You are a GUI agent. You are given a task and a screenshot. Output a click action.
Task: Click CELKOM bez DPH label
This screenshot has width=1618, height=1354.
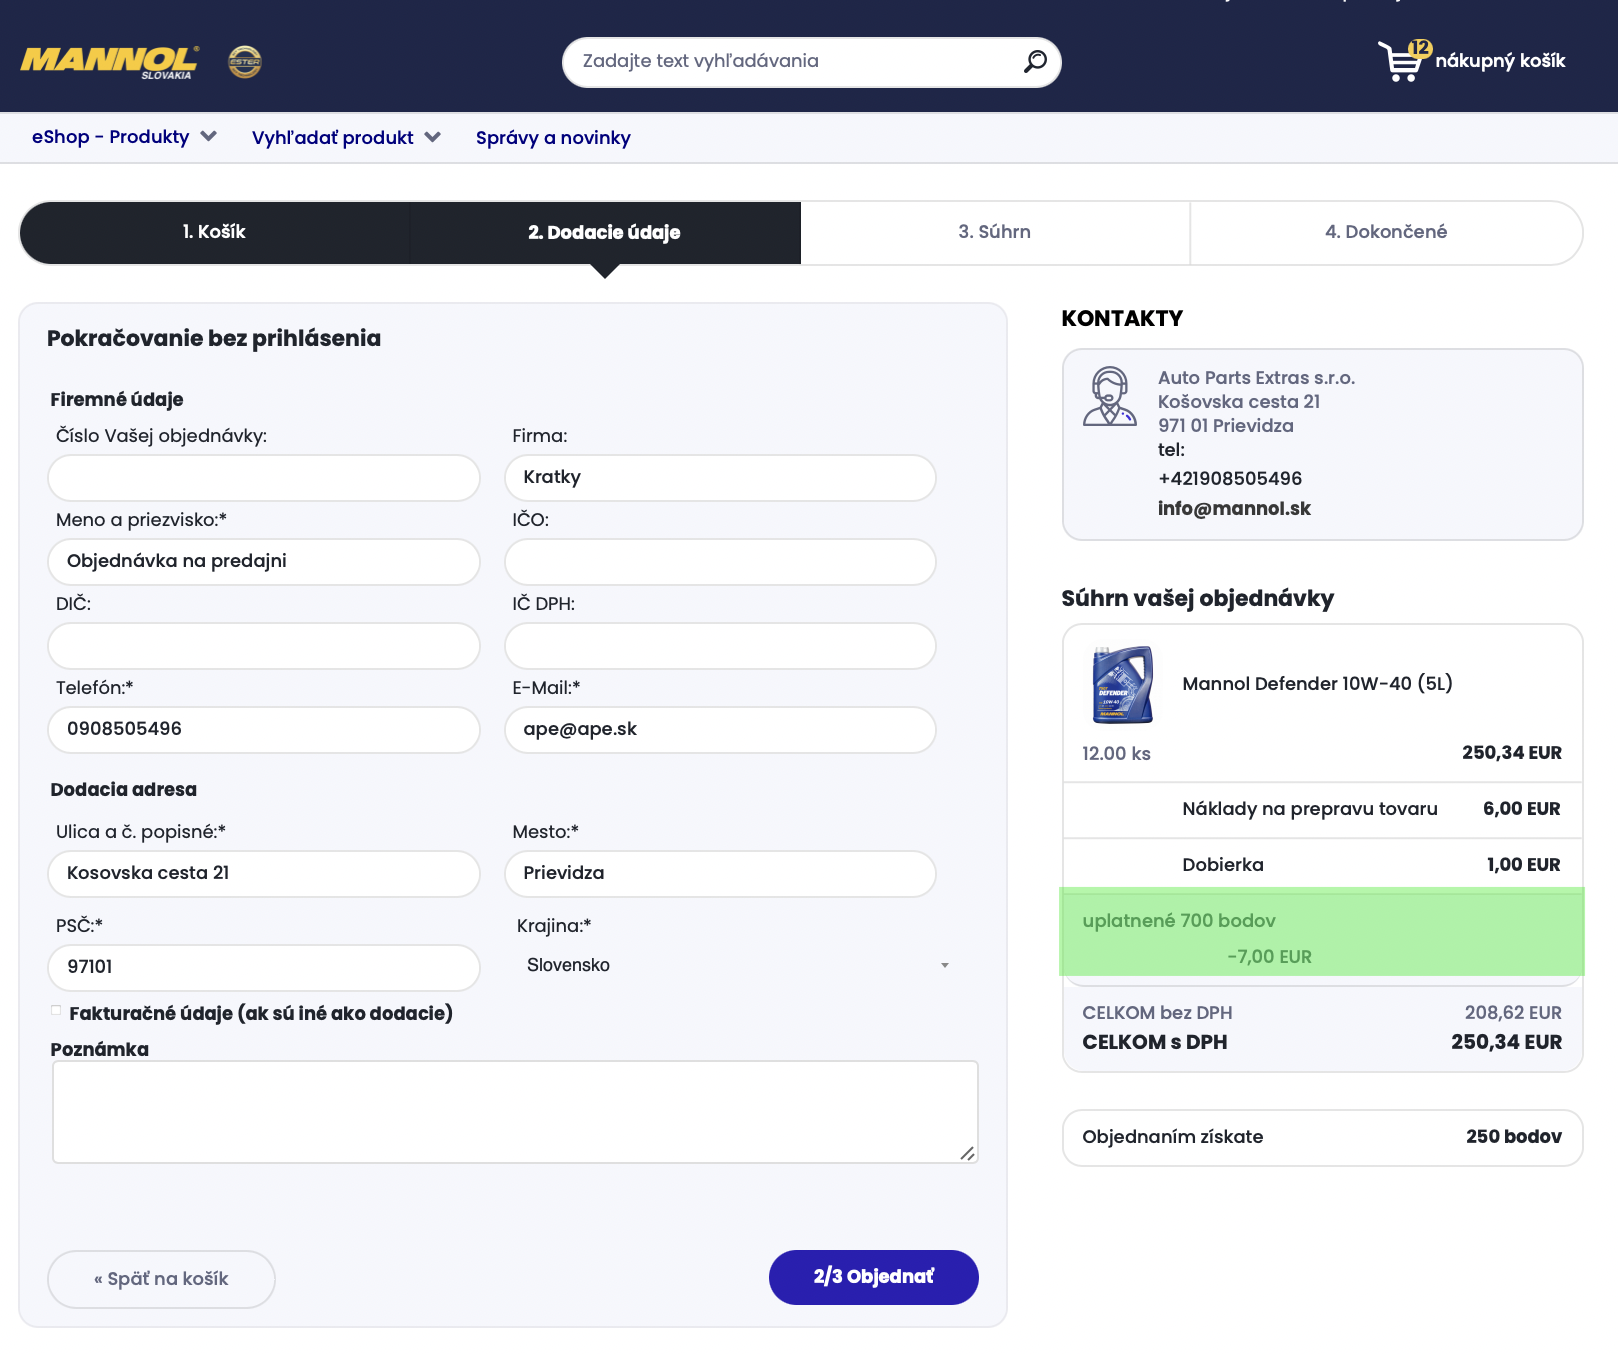tap(1157, 1012)
